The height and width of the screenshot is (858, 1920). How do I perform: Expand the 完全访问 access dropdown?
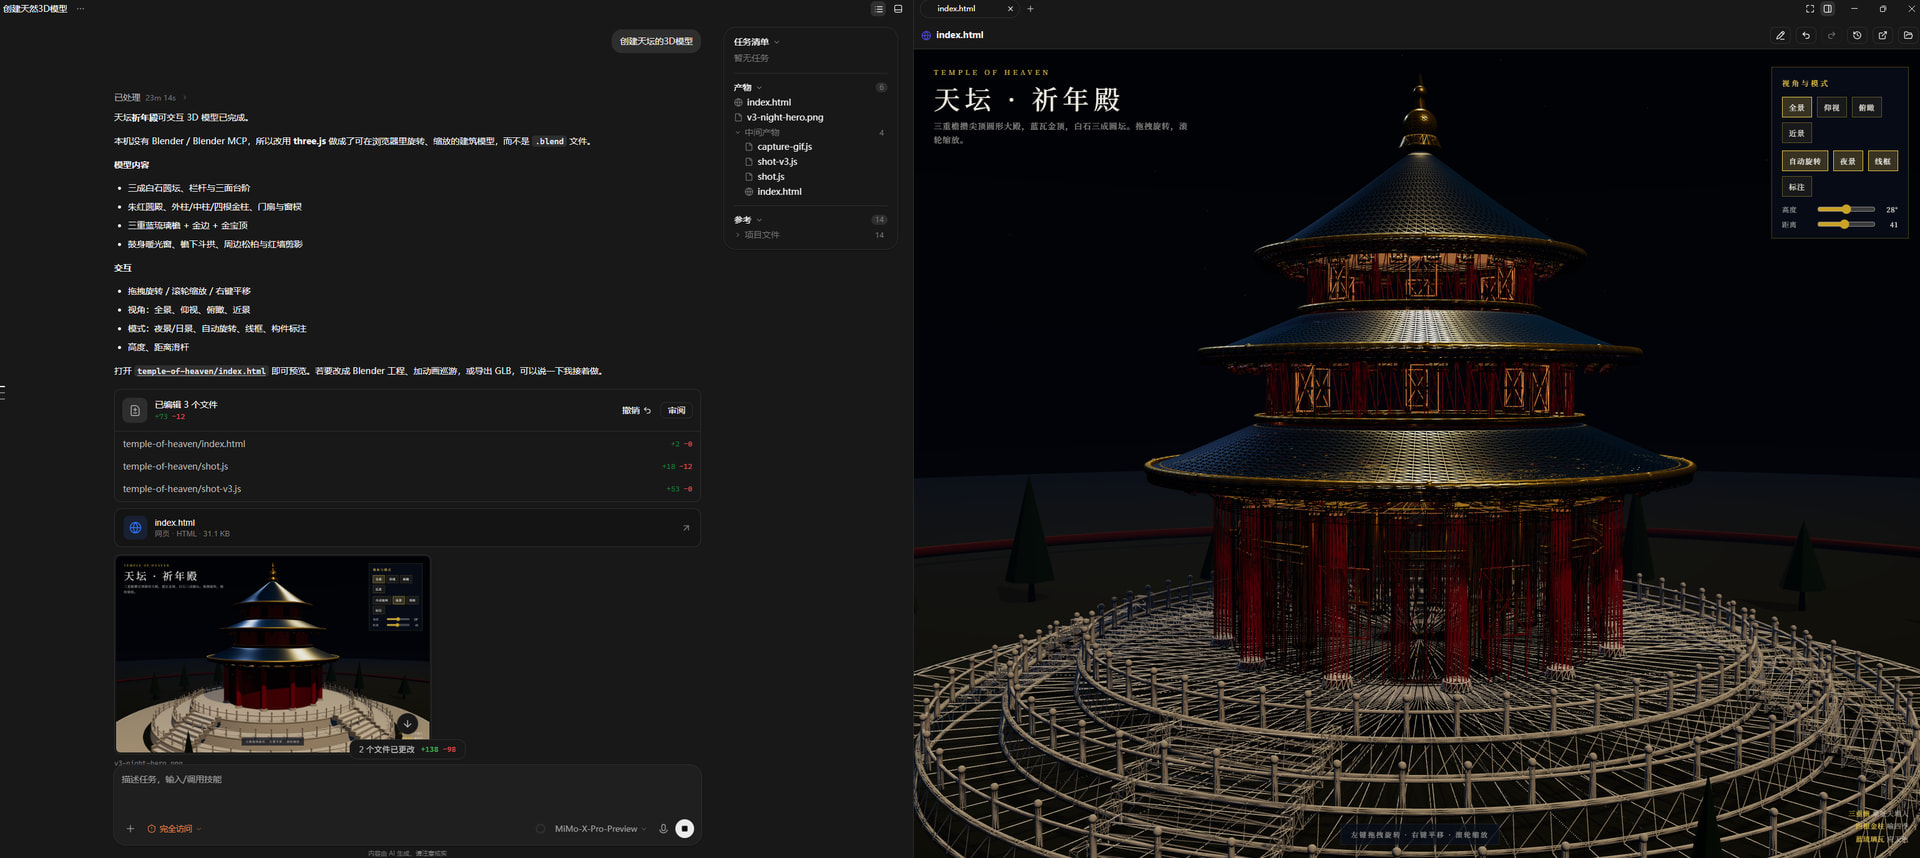[x=175, y=829]
